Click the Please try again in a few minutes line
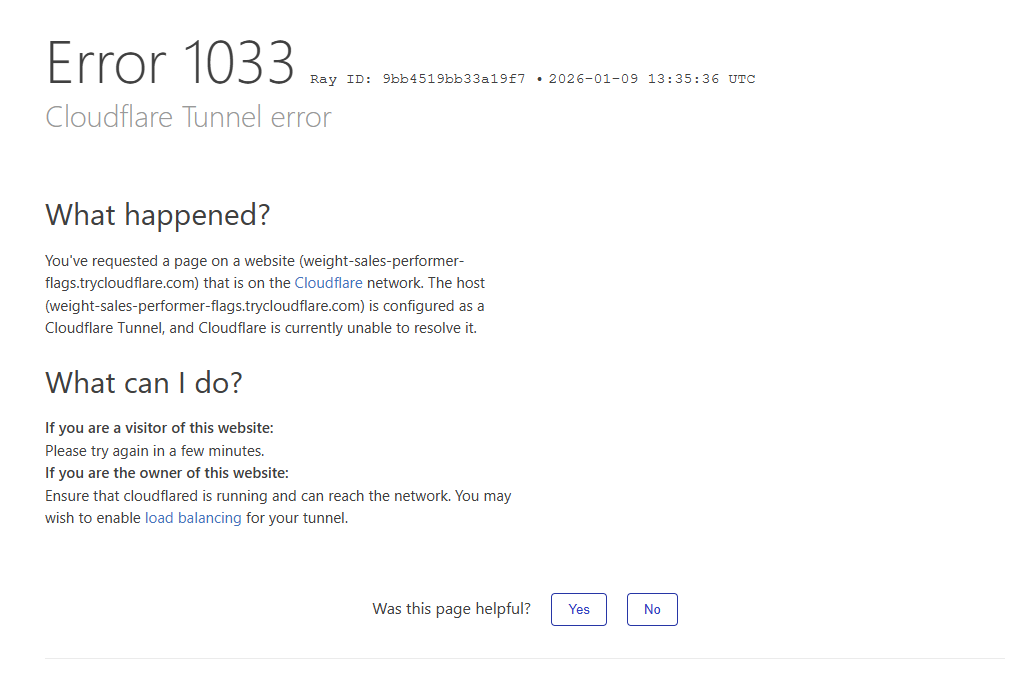 click(155, 451)
